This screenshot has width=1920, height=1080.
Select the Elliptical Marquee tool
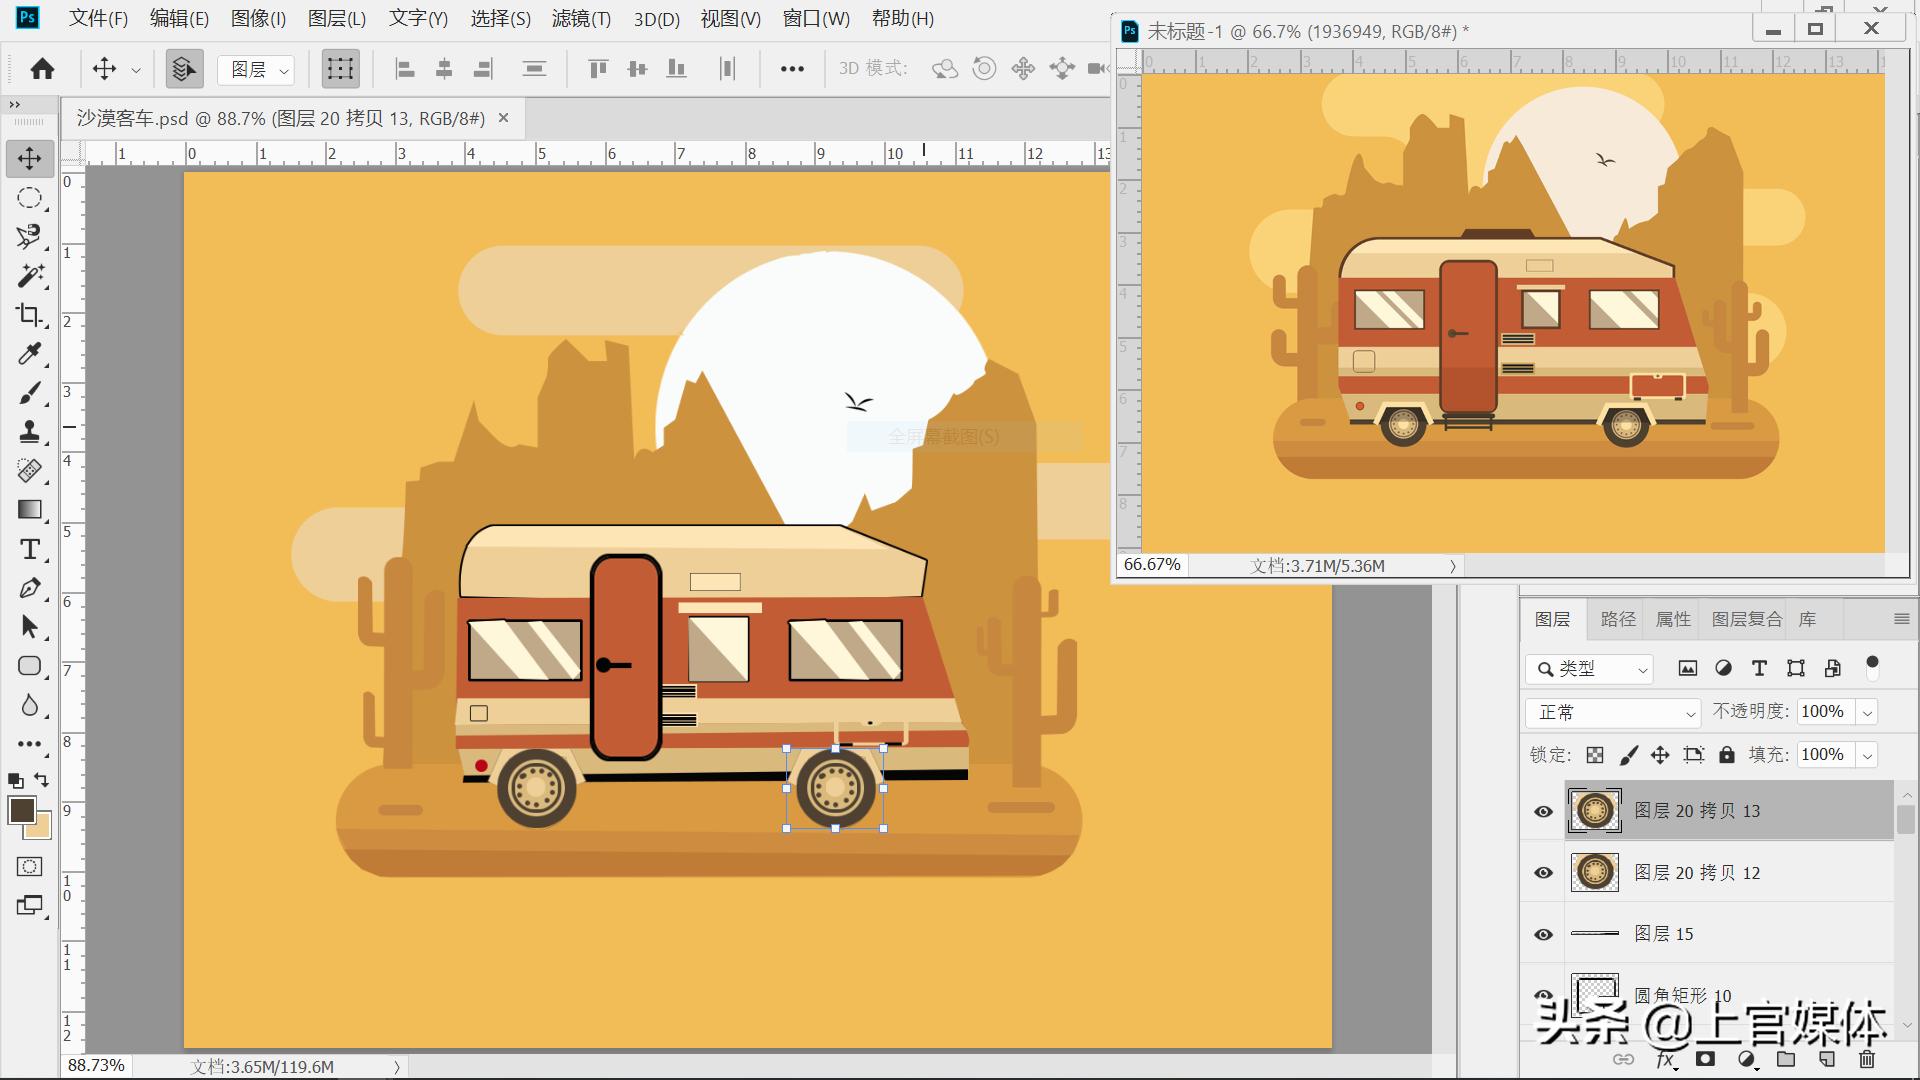[29, 198]
